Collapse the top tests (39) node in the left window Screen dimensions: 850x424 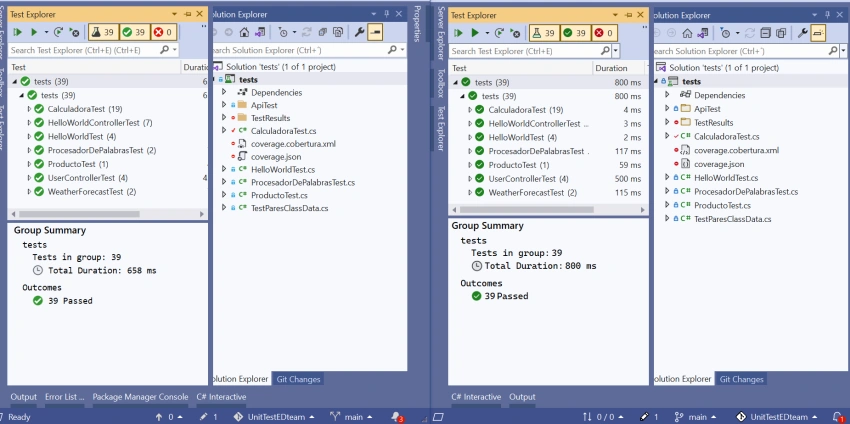(x=15, y=82)
